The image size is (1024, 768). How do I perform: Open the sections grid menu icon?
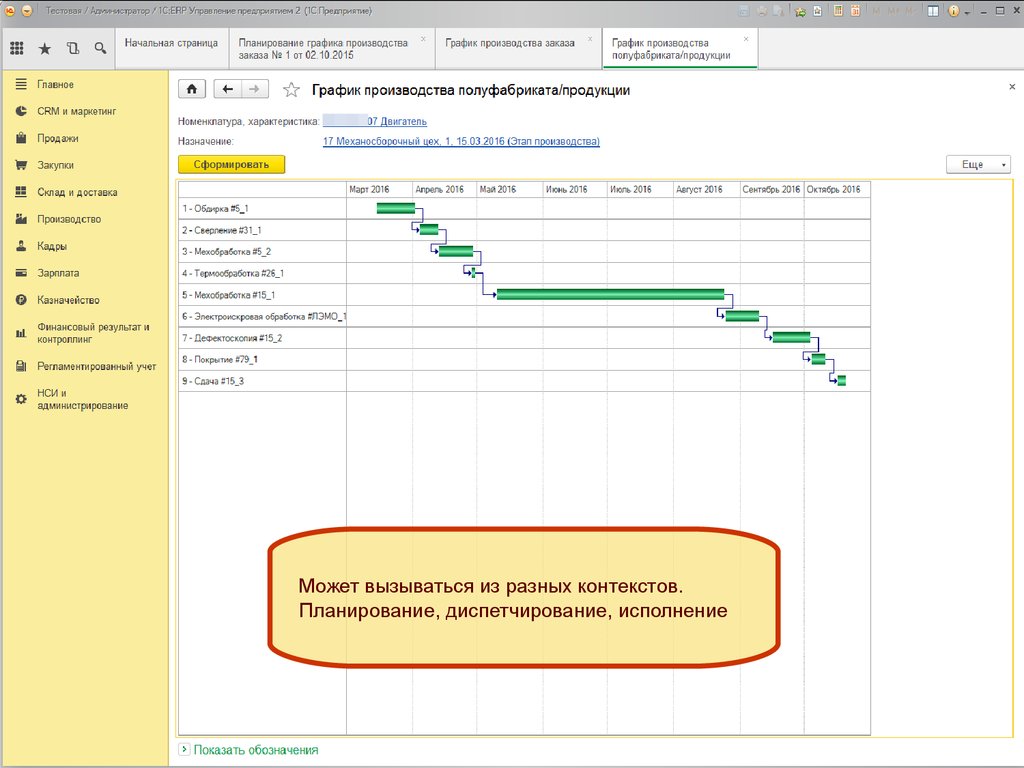pyautogui.click(x=17, y=48)
